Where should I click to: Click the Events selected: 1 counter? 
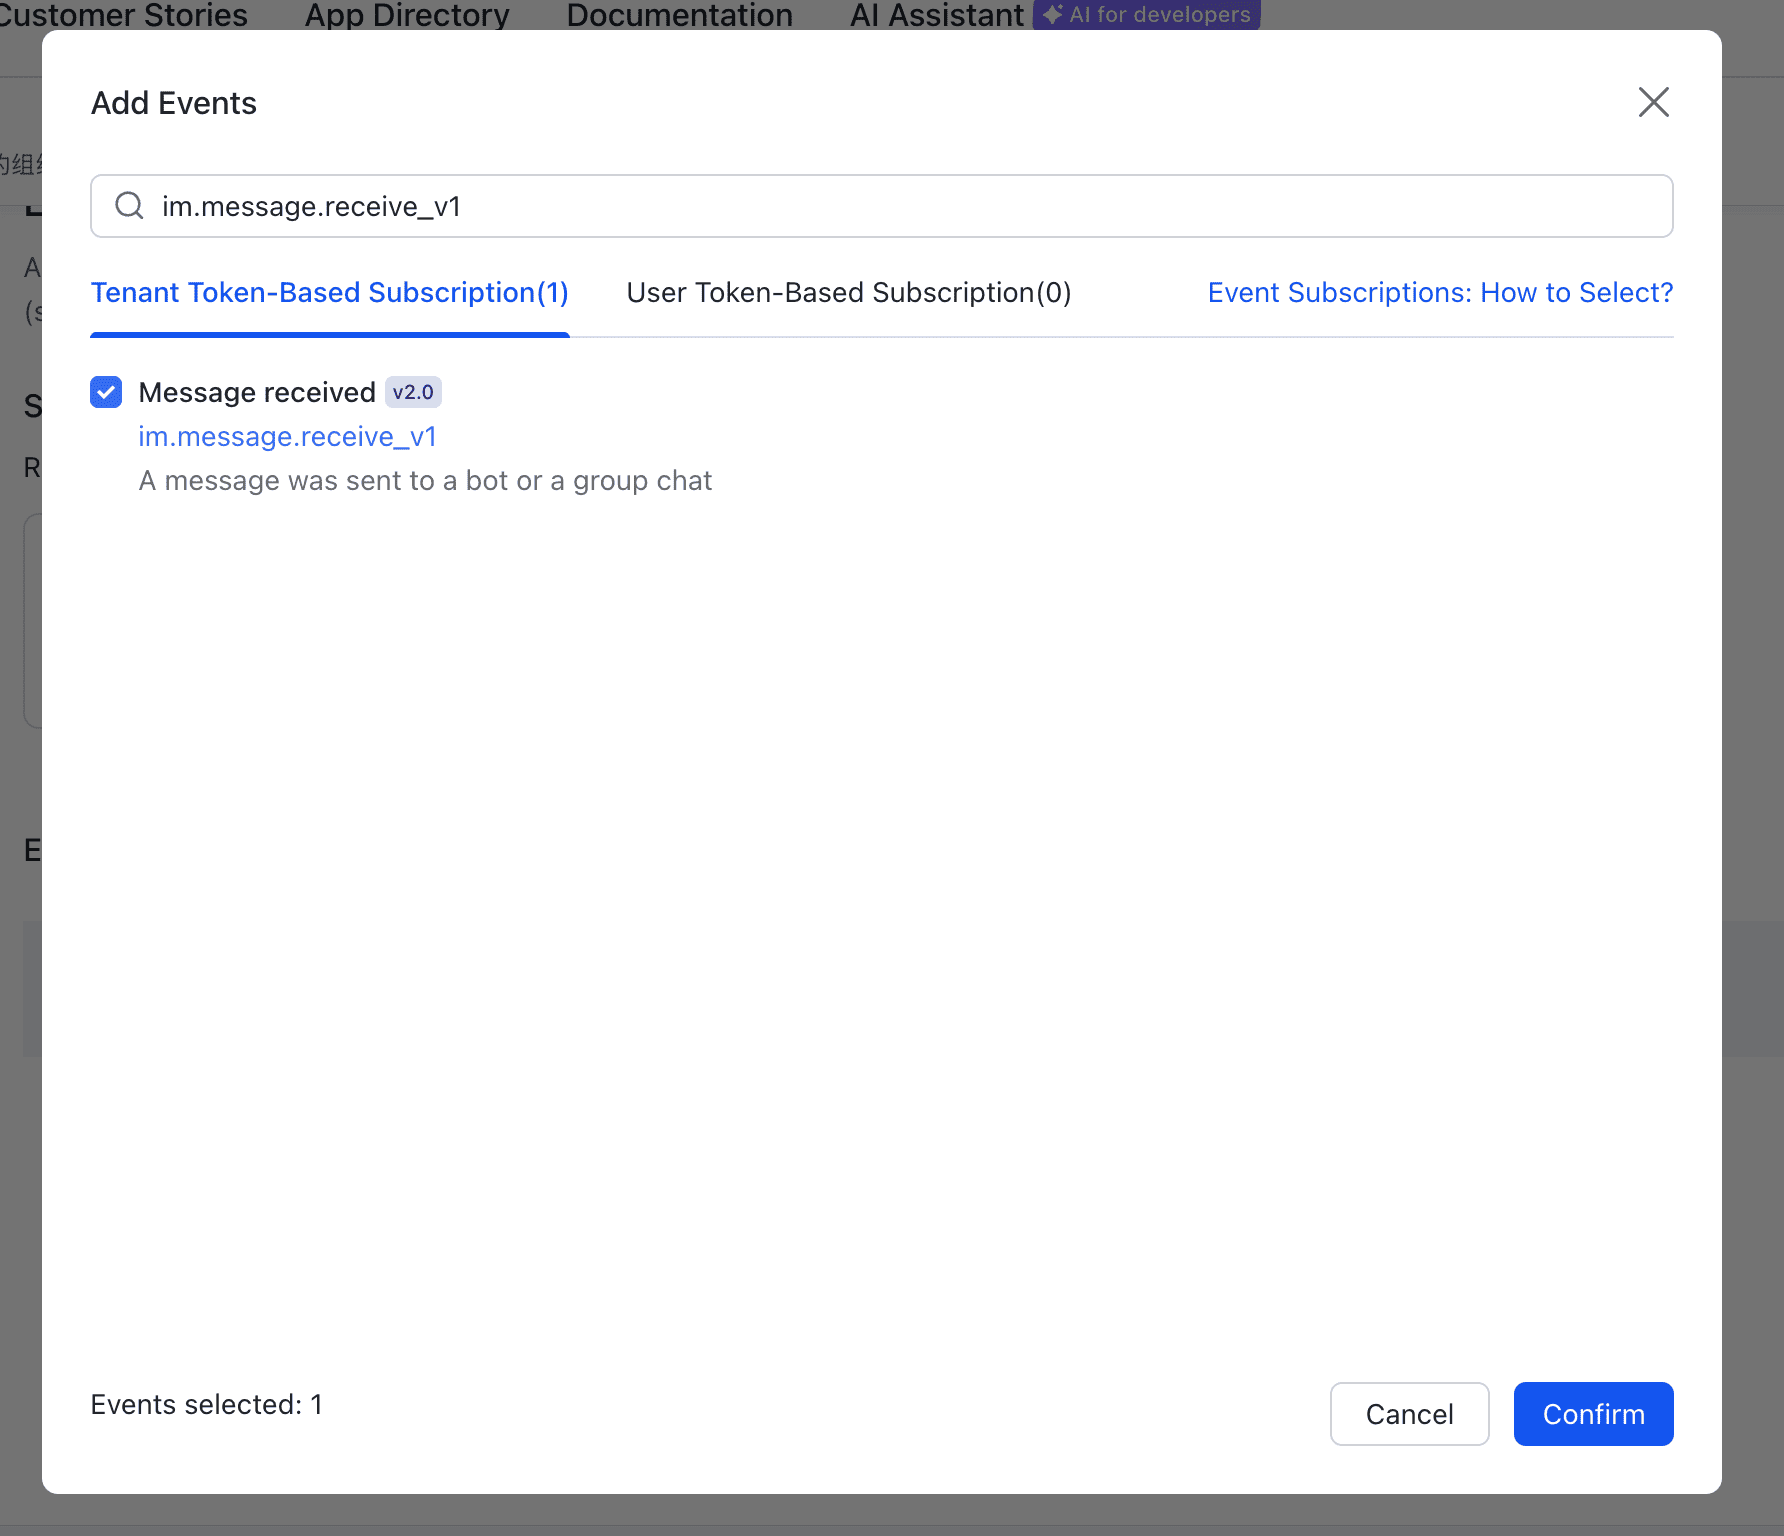pyautogui.click(x=206, y=1405)
